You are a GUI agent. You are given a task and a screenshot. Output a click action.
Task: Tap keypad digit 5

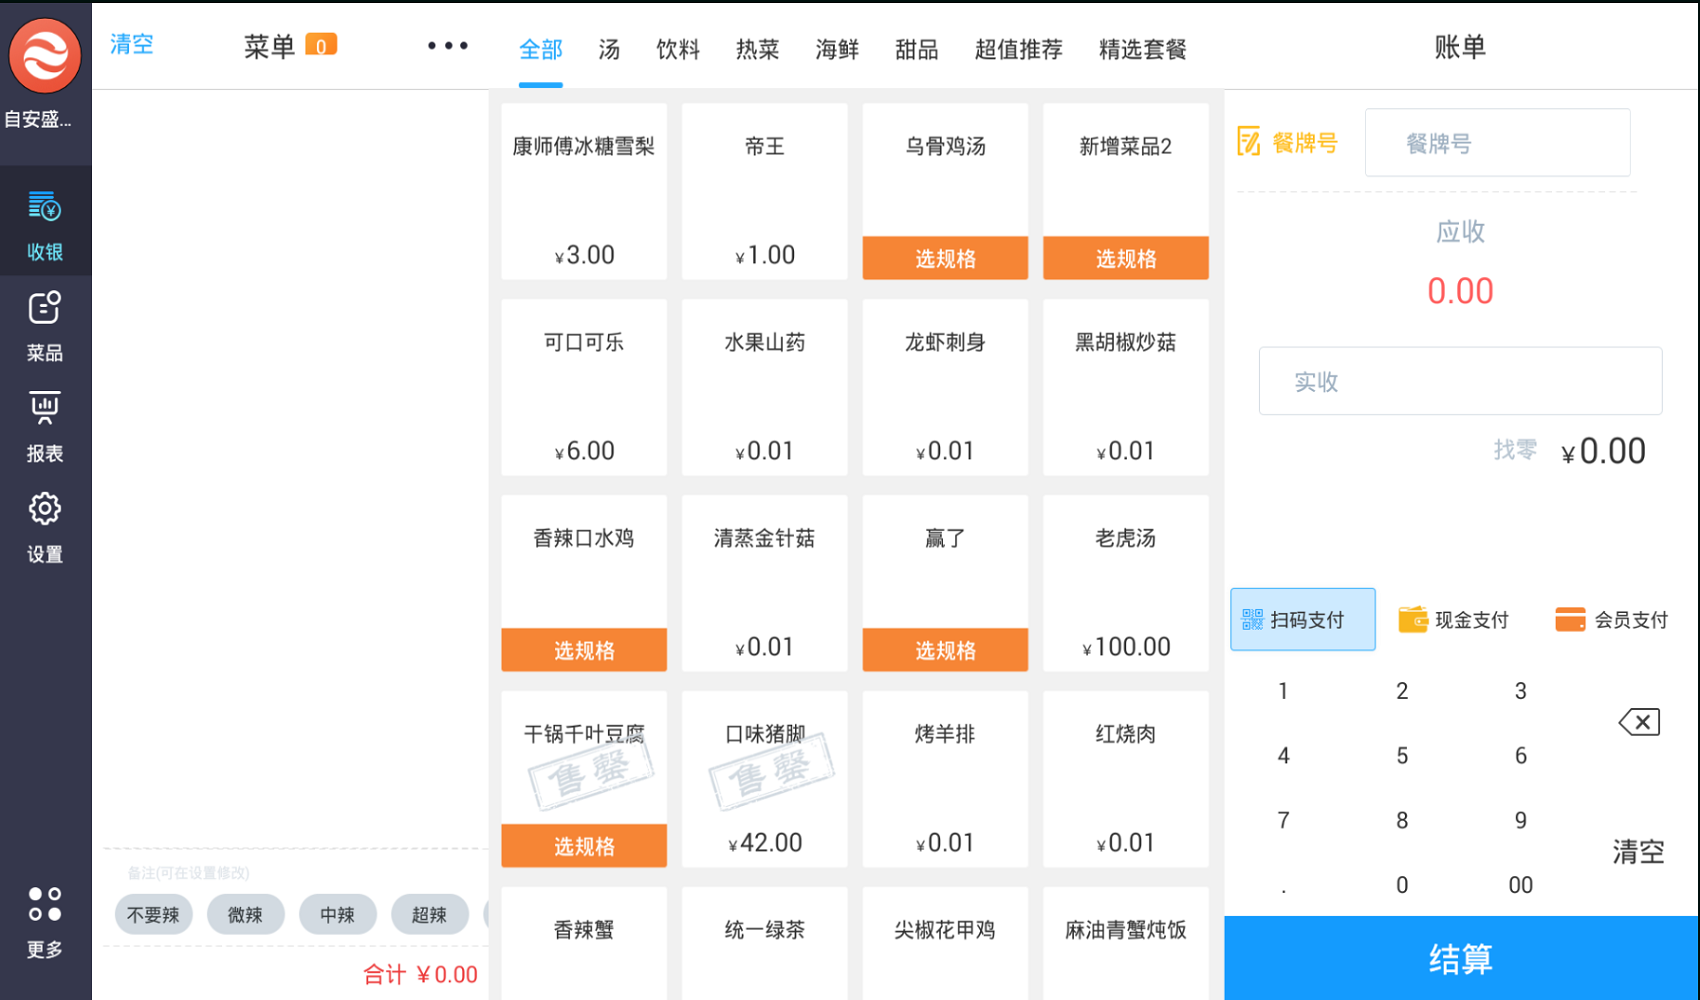(1402, 756)
